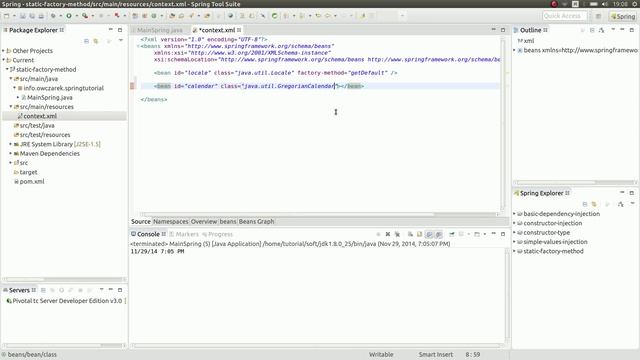The height and width of the screenshot is (360, 640).
Task: Select the info.owczarek.springtutorial package
Action: coord(63,88)
